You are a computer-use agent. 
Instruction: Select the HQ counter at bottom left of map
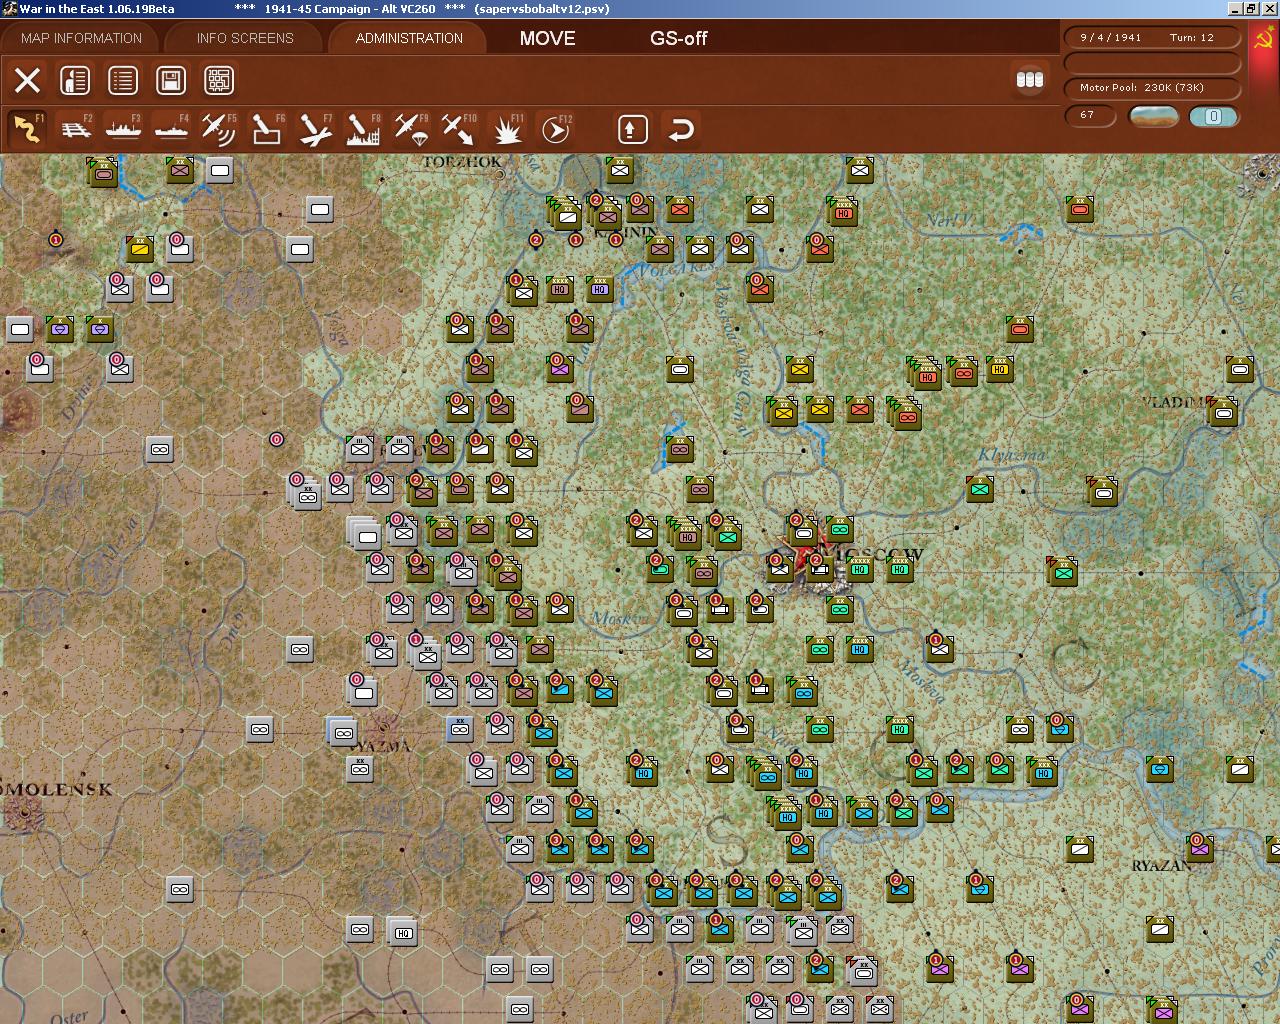pyautogui.click(x=403, y=932)
